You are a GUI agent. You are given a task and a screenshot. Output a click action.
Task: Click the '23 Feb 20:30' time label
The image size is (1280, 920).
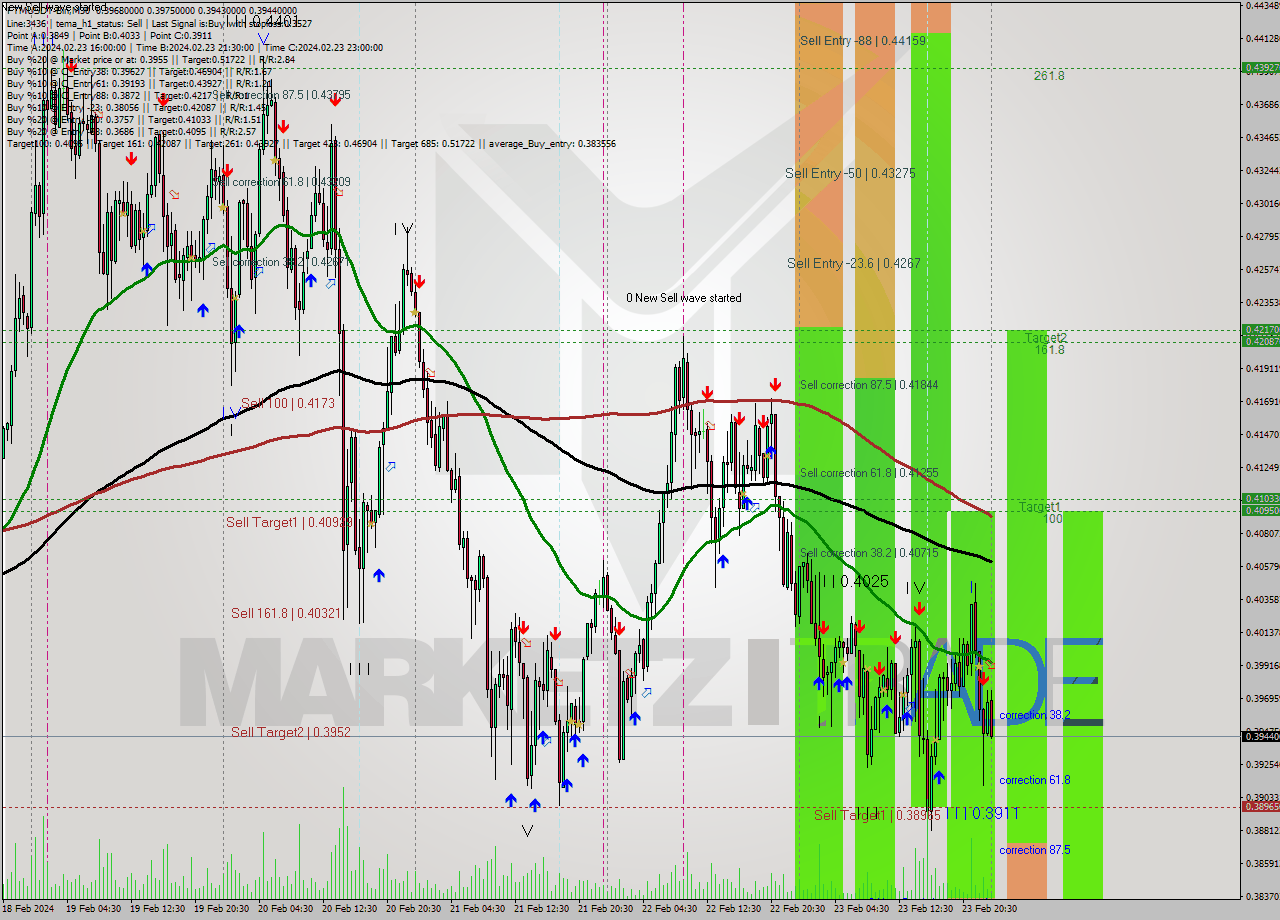tap(990, 909)
